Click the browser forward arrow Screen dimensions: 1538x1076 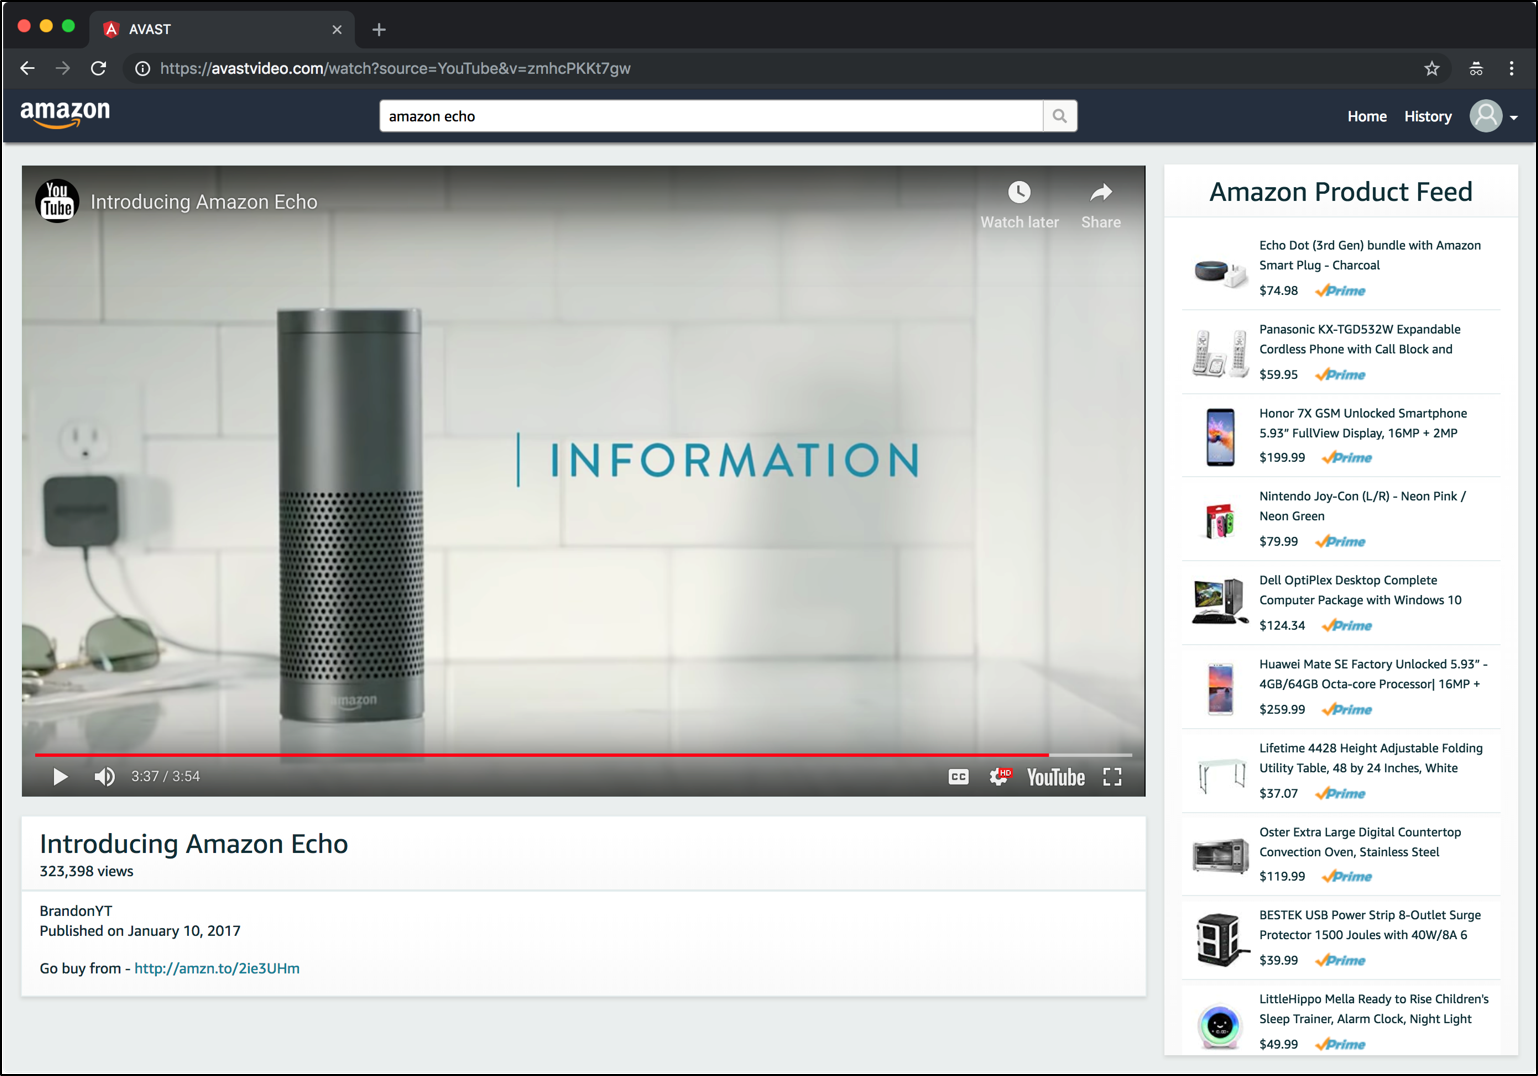(63, 68)
